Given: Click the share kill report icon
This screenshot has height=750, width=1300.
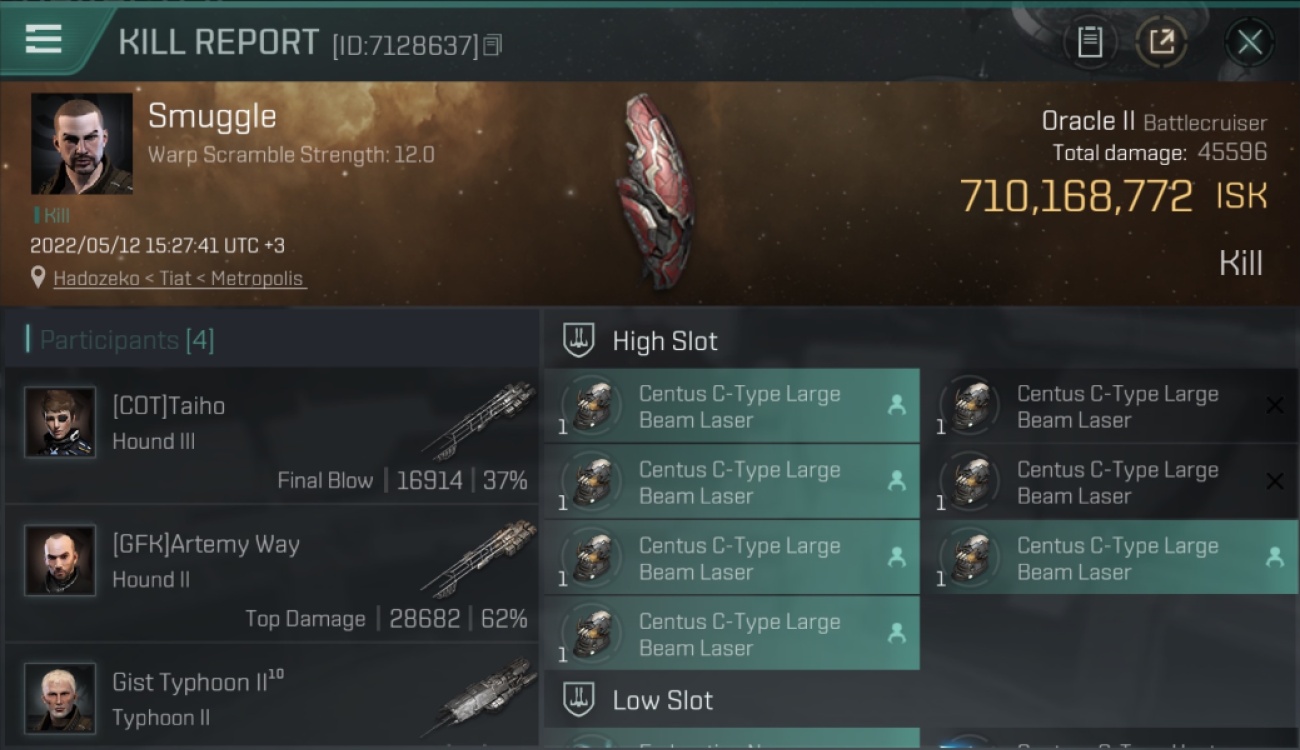Looking at the screenshot, I should click(x=1161, y=42).
